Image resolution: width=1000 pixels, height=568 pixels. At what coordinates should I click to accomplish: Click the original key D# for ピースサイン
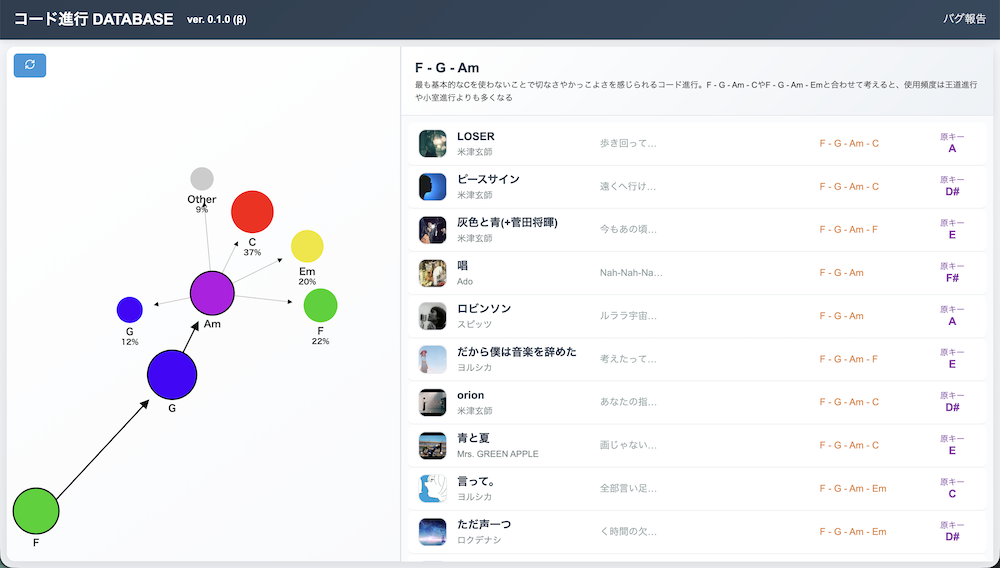pos(952,192)
